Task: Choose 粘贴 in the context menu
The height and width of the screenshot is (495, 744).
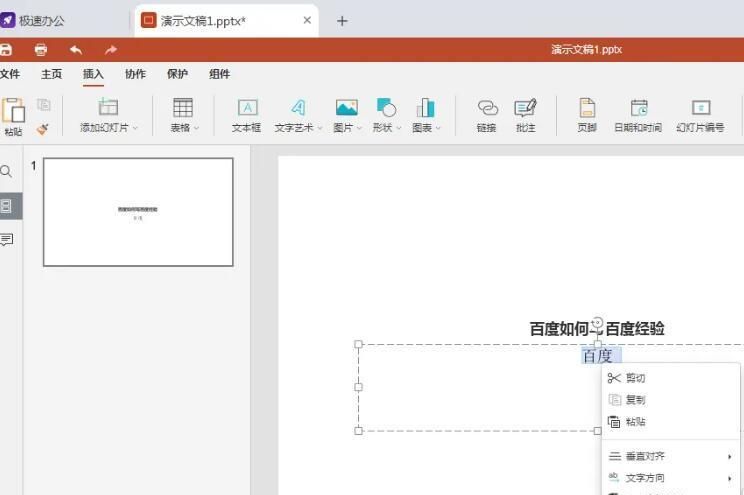Action: 671,421
